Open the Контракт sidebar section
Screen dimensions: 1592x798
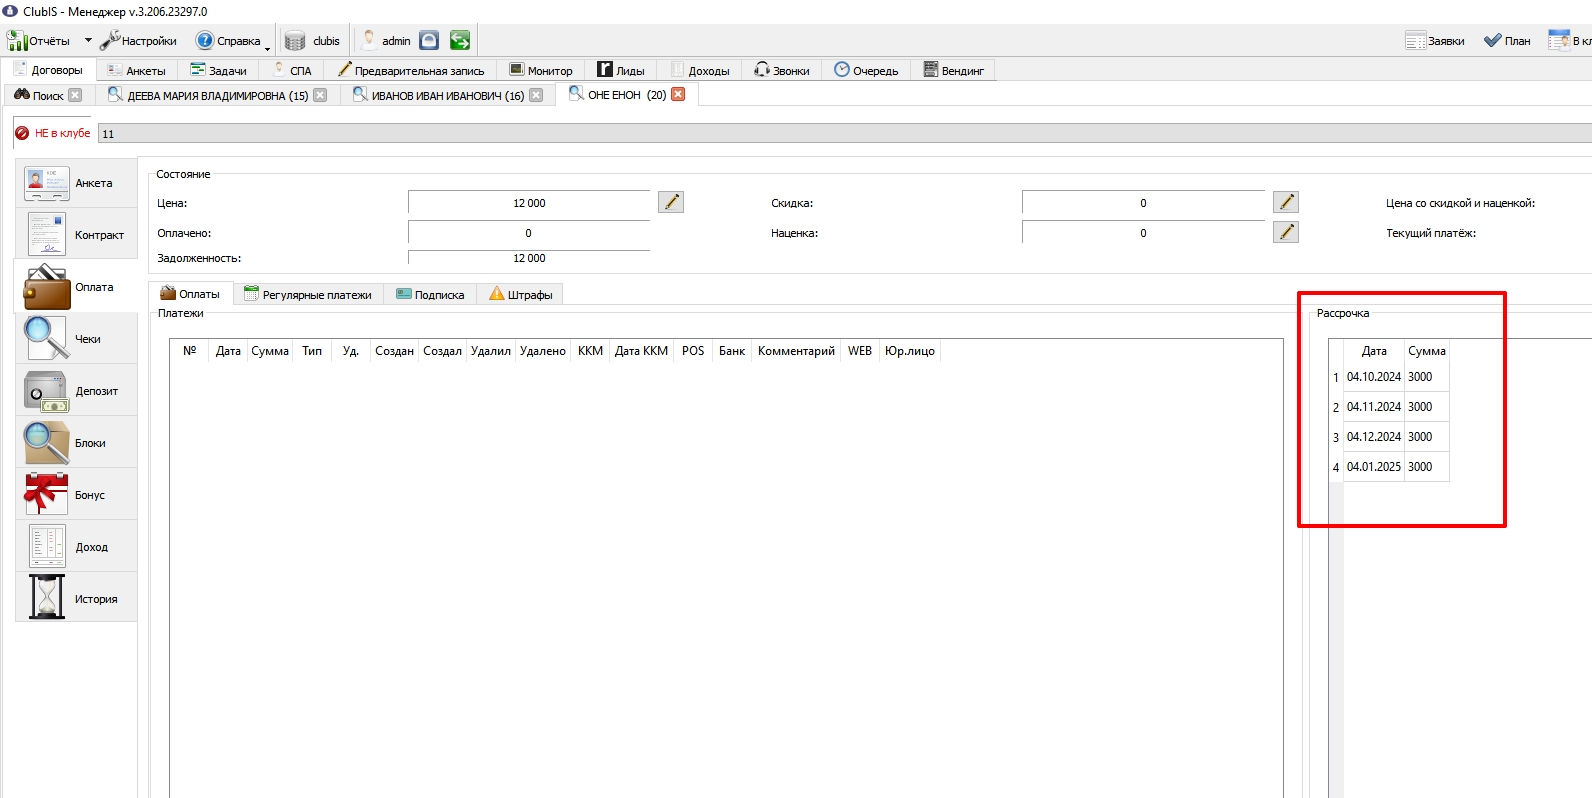click(x=76, y=235)
